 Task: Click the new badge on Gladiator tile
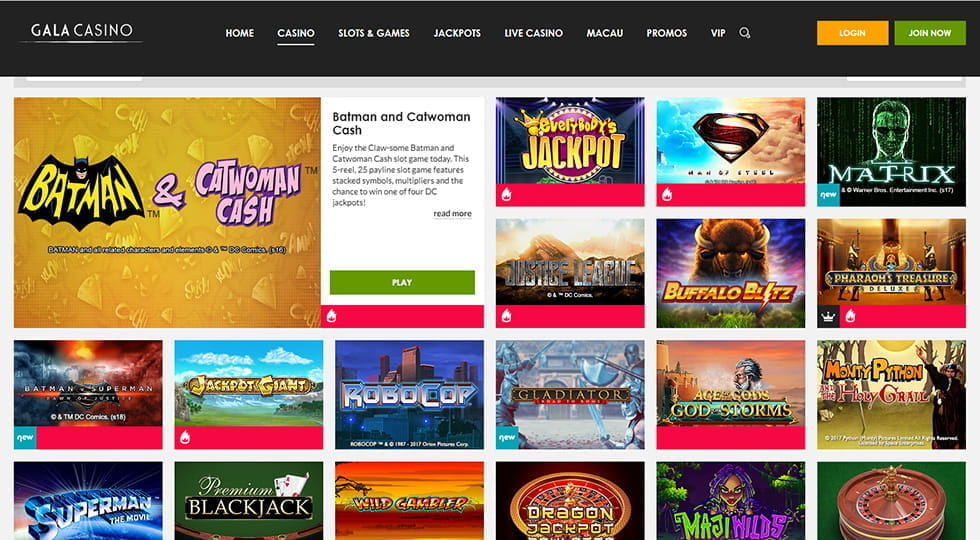point(507,438)
